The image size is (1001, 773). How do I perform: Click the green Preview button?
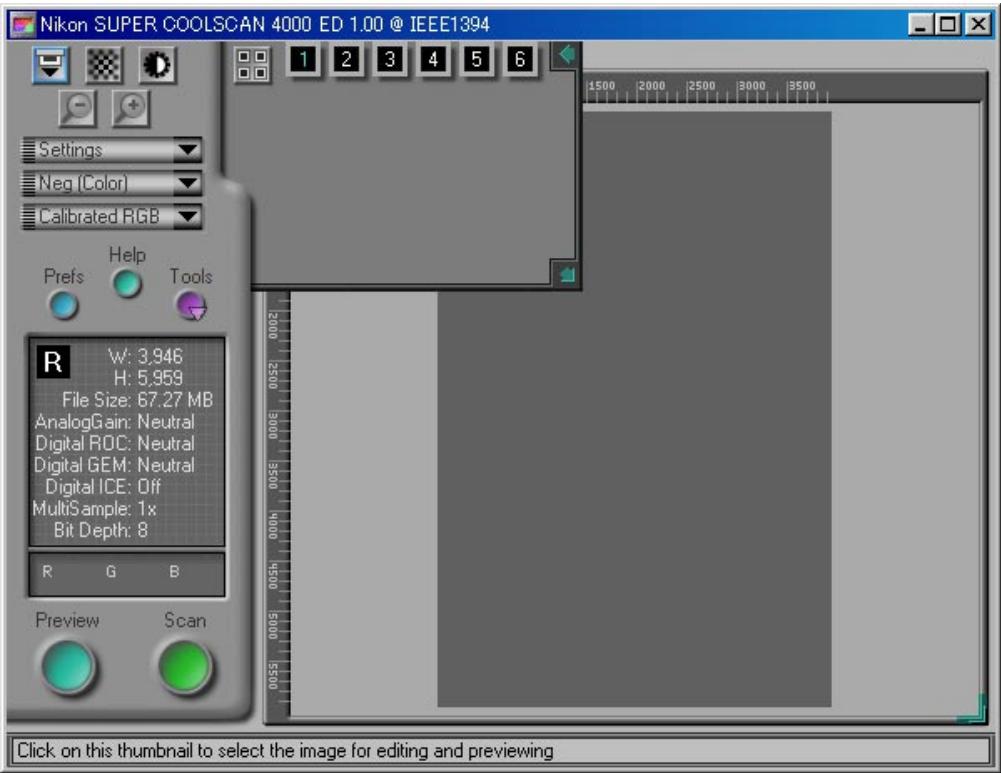[x=68, y=666]
